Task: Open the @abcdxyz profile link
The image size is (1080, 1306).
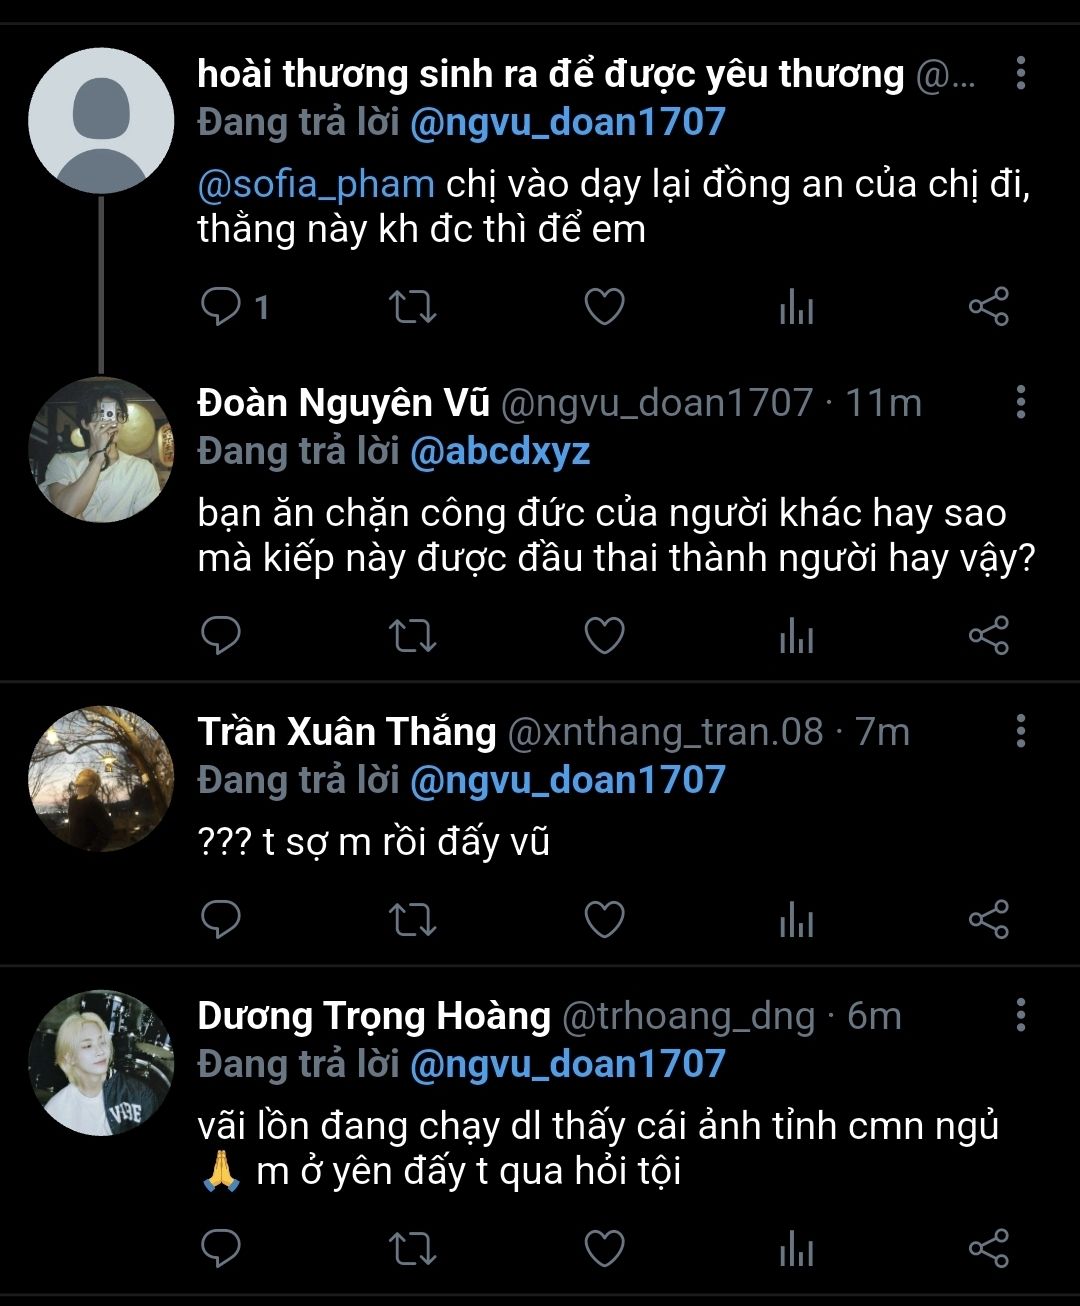Action: point(500,451)
